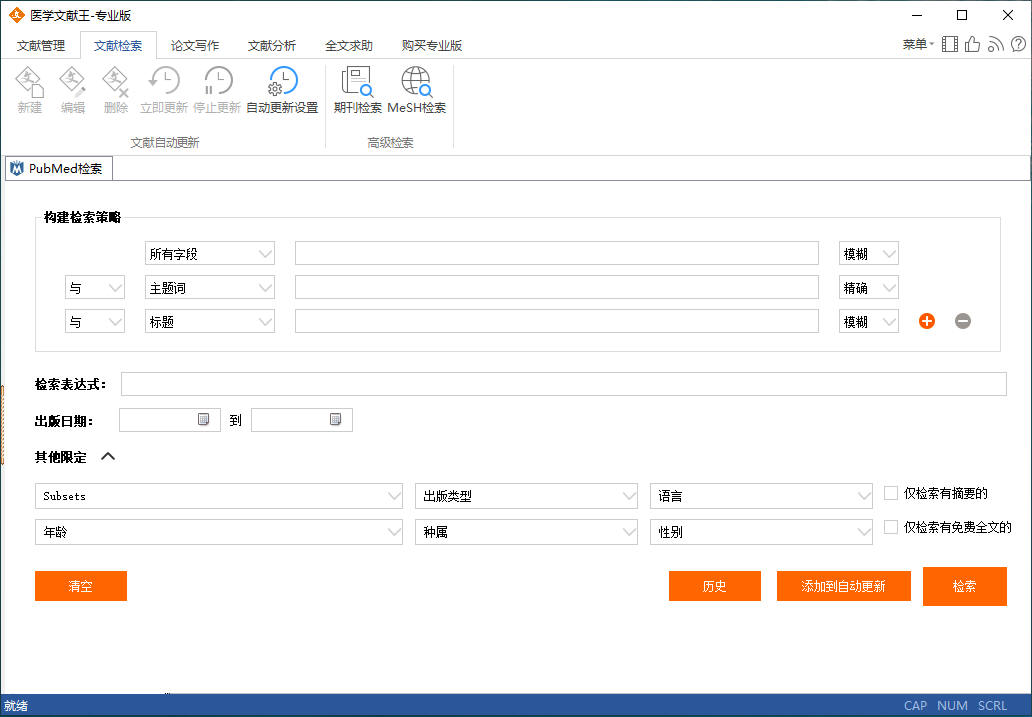
Task: Click the gray minus remove-row icon
Action: (963, 321)
